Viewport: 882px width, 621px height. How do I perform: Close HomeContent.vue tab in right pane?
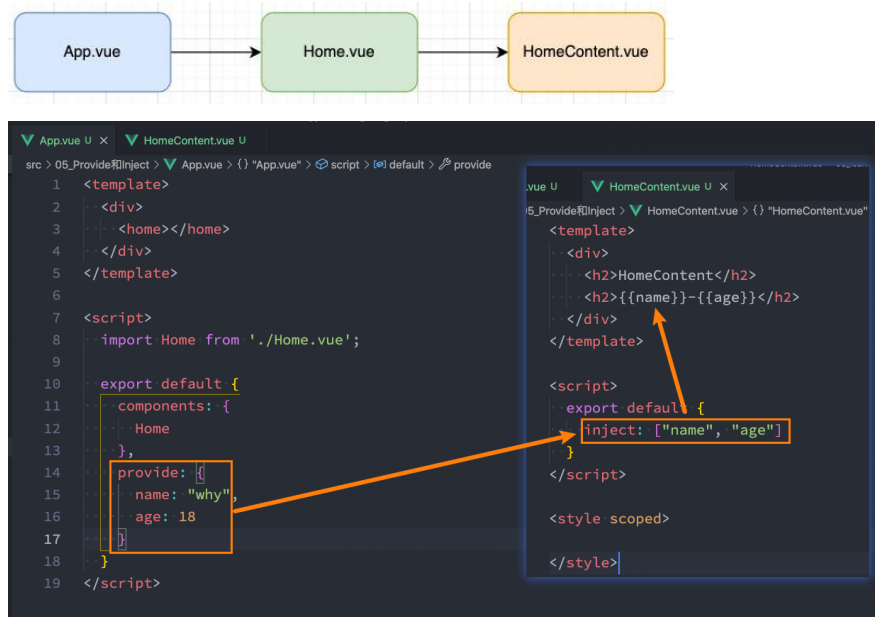point(724,187)
